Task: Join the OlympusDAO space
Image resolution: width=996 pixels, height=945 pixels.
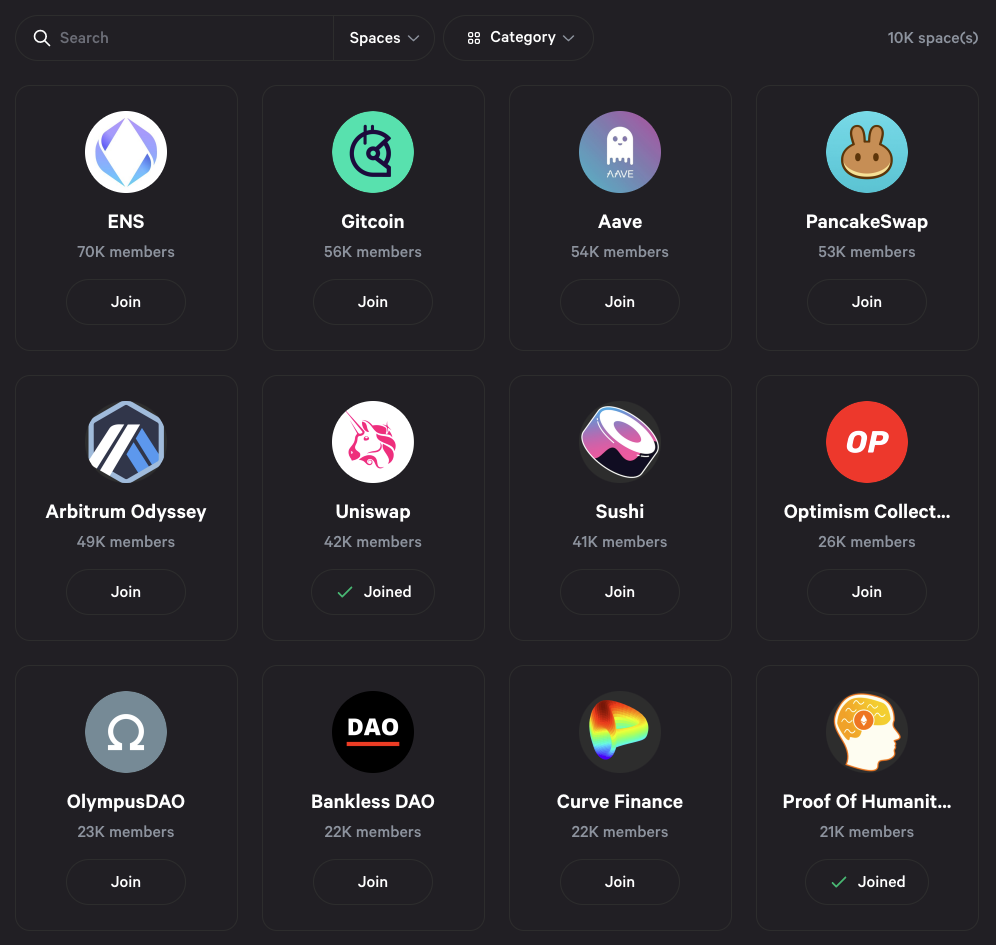Action: pyautogui.click(x=126, y=881)
